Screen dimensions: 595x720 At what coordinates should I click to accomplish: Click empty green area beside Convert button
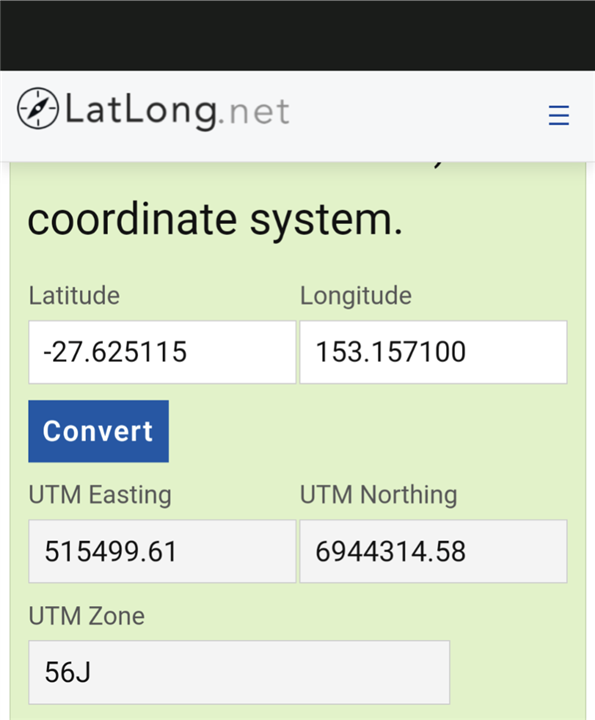[367, 431]
